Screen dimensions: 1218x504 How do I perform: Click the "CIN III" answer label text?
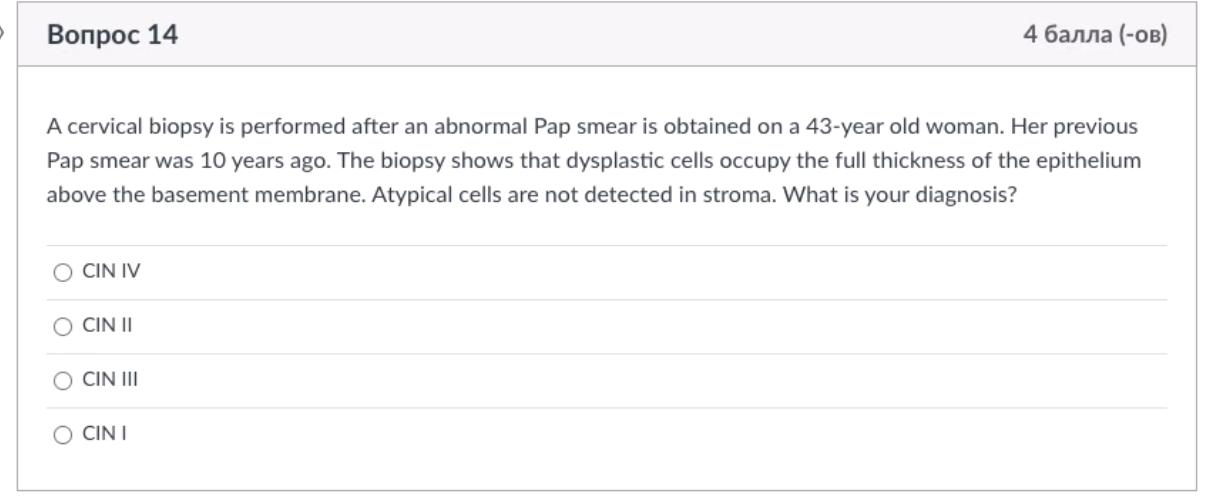101,380
